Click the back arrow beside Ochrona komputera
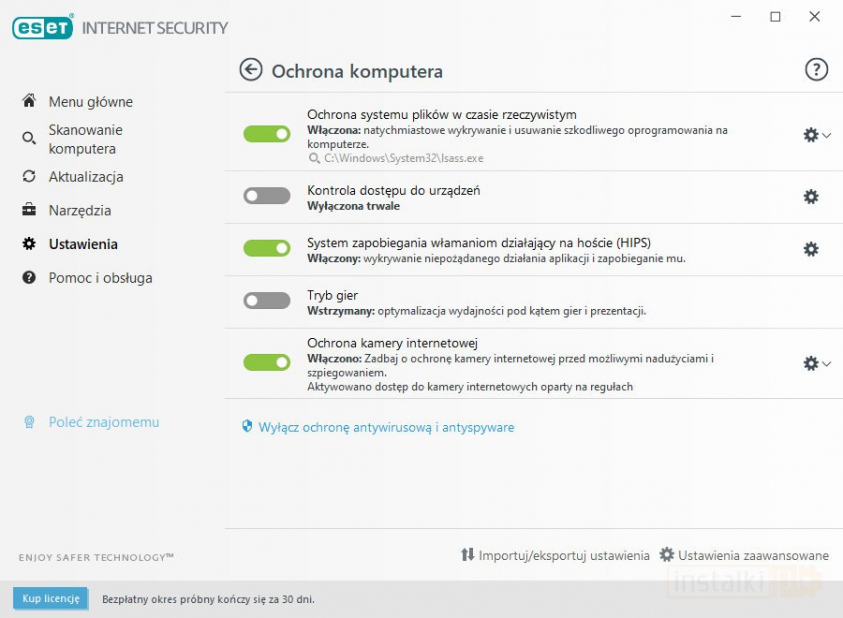Image resolution: width=843 pixels, height=618 pixels. [250, 70]
